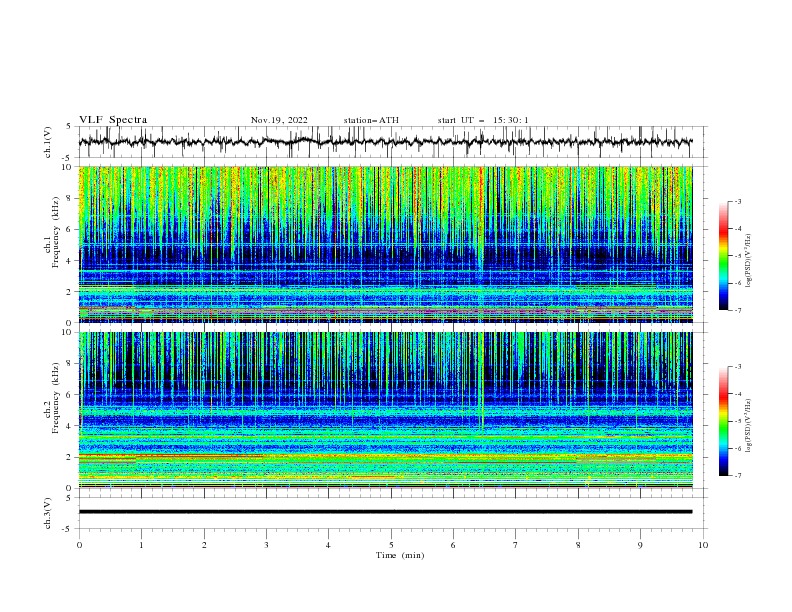Click the time axis tick label "2"
792x612 pixels.
(204, 545)
